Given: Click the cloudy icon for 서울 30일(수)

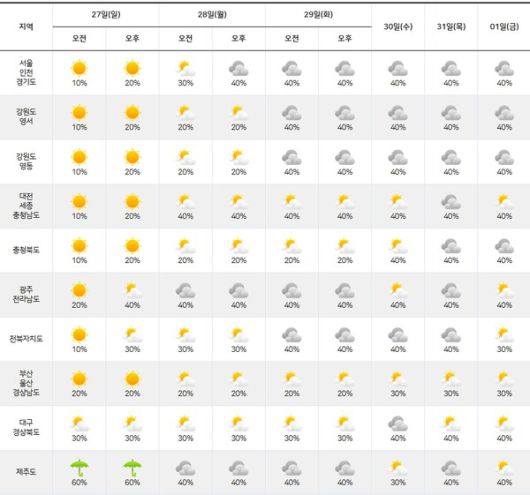Looking at the screenshot, I should [x=398, y=69].
